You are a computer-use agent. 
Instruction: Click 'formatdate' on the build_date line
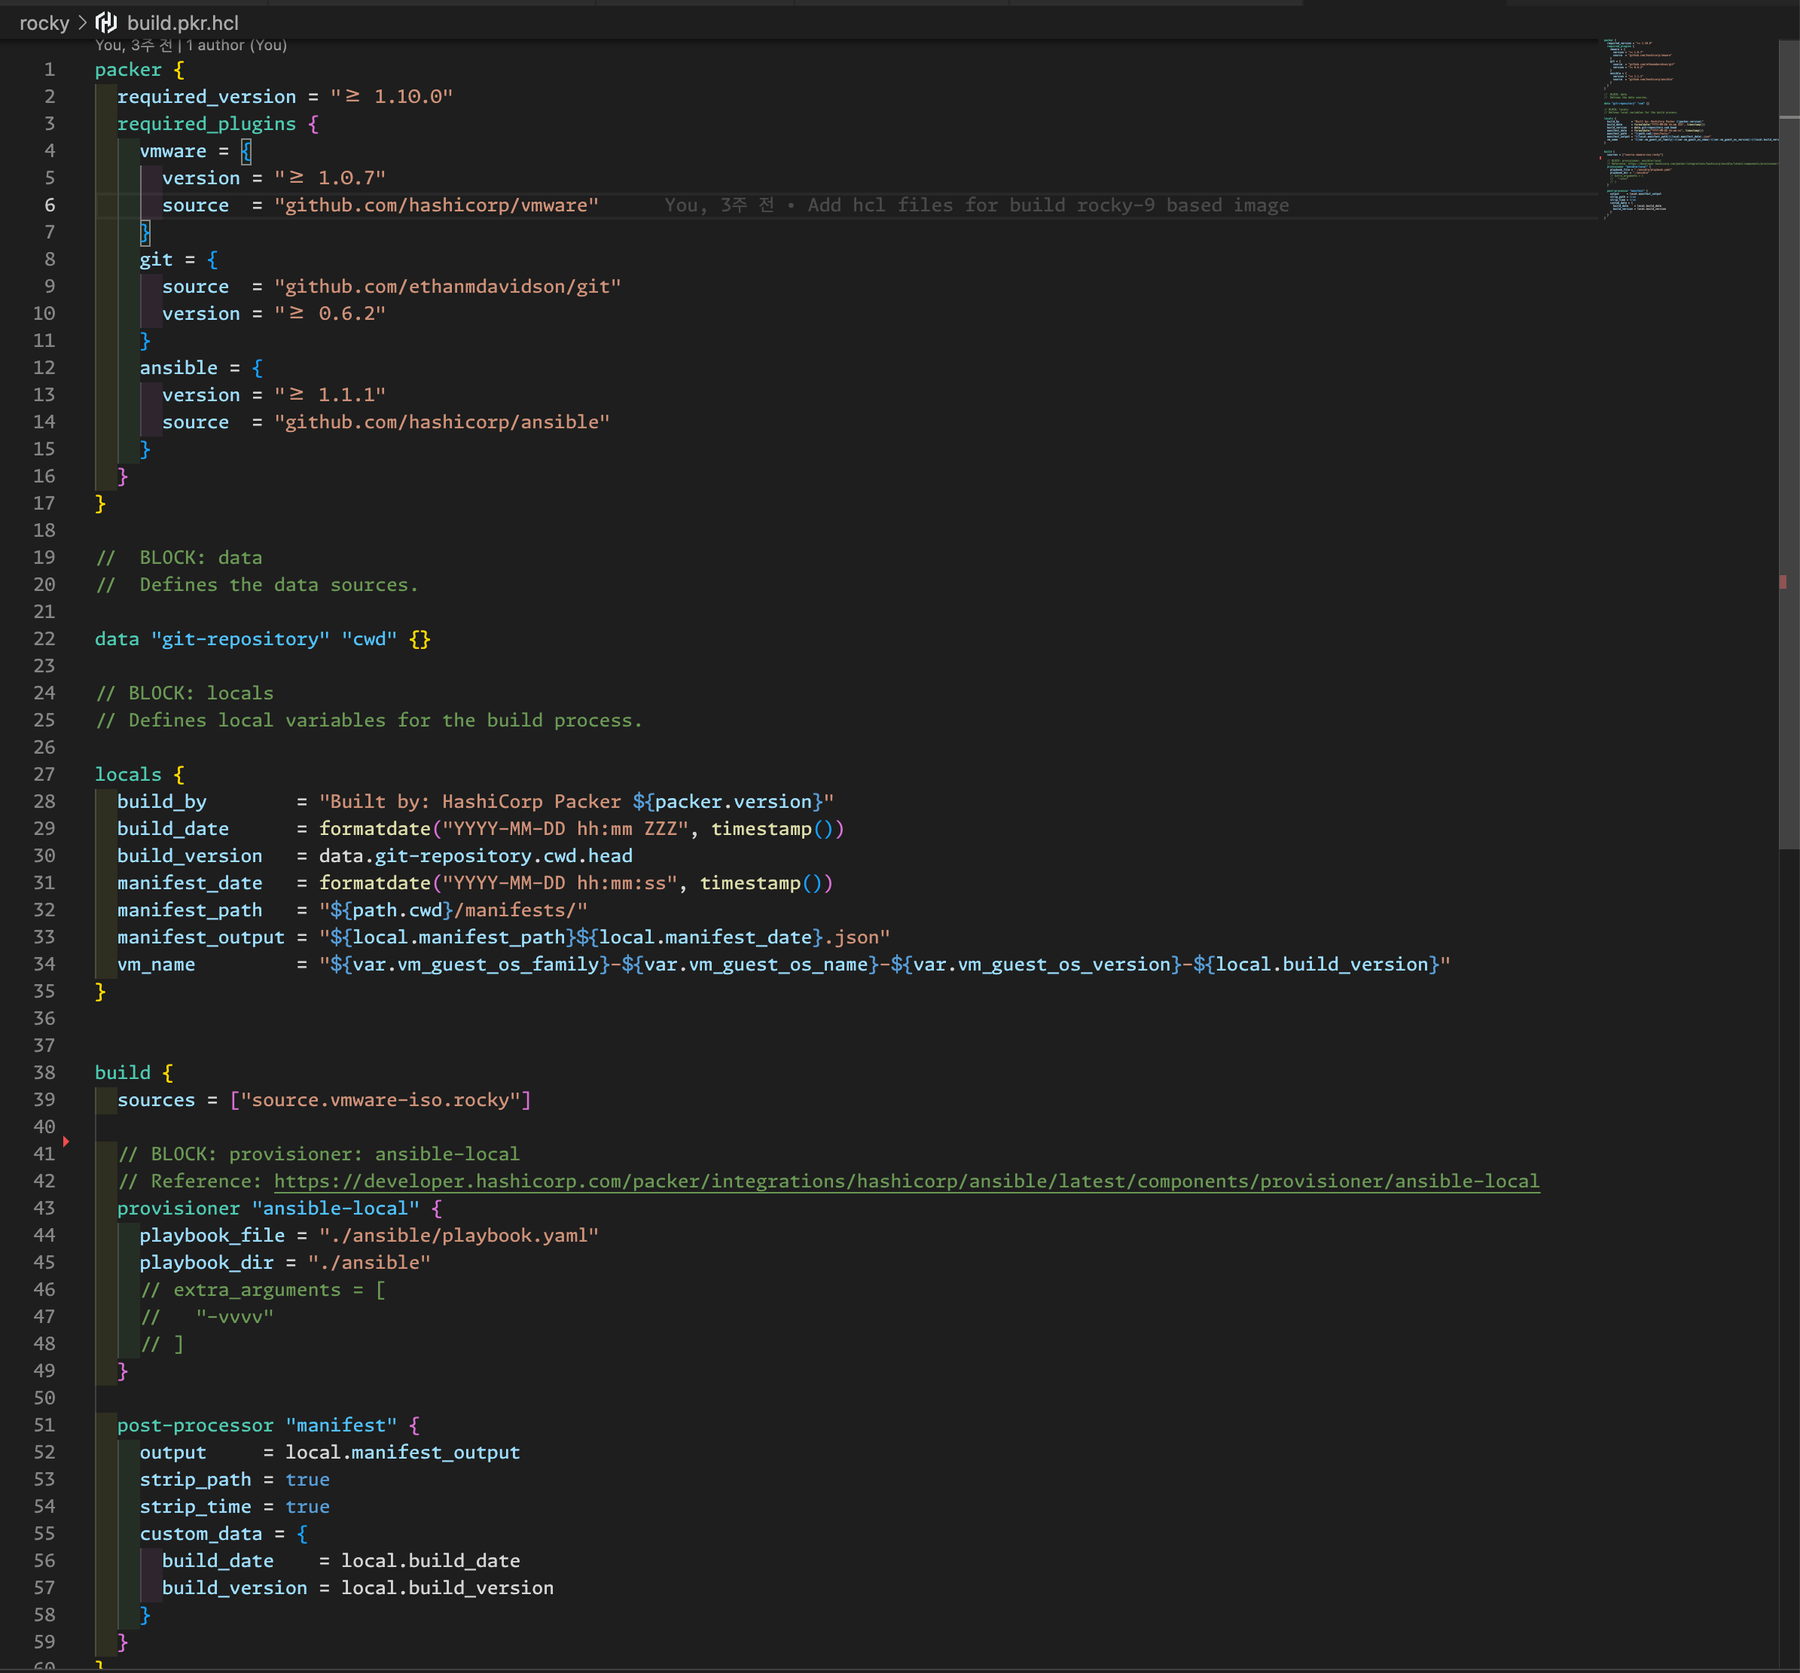click(x=375, y=829)
